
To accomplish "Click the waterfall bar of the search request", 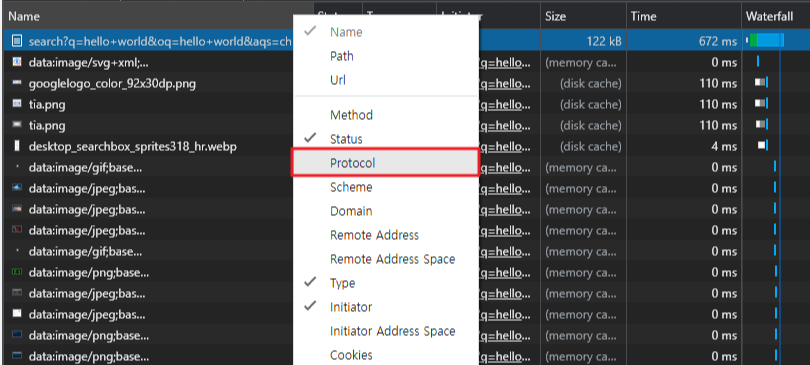I will click(766, 40).
